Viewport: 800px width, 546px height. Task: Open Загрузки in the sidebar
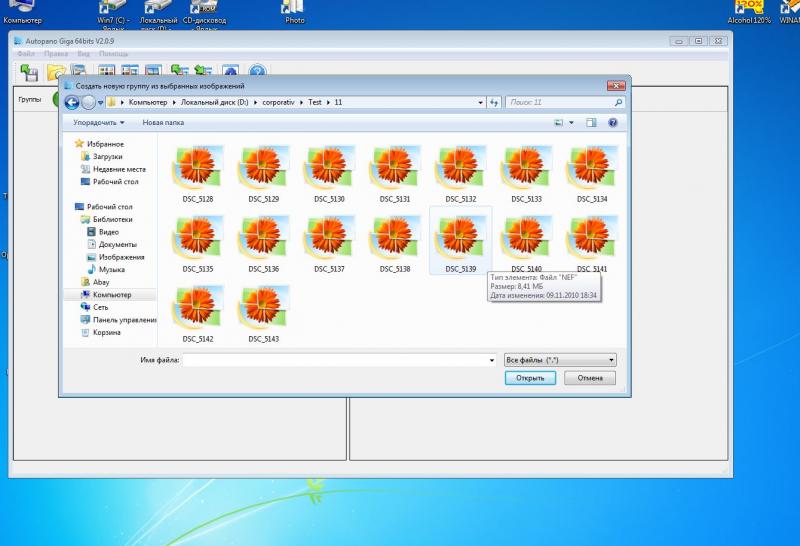coord(102,157)
